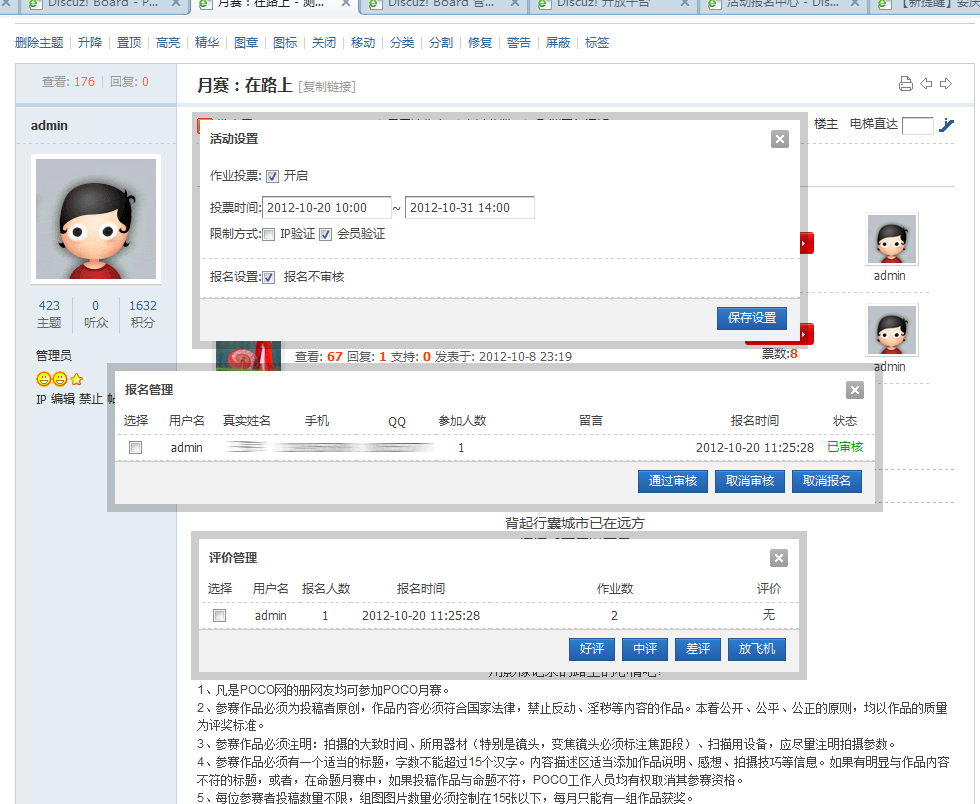Open 分割 moderation option
The height and width of the screenshot is (804, 980).
tap(441, 43)
